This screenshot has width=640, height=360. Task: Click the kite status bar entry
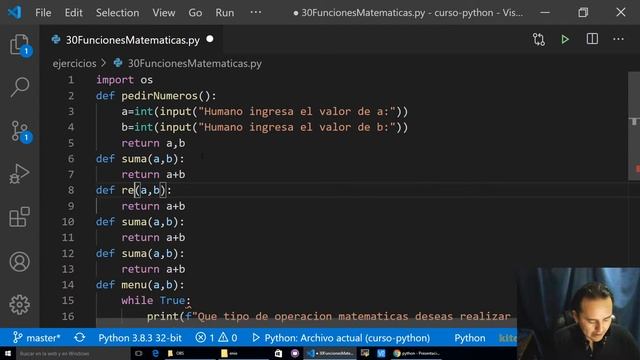tap(507, 338)
